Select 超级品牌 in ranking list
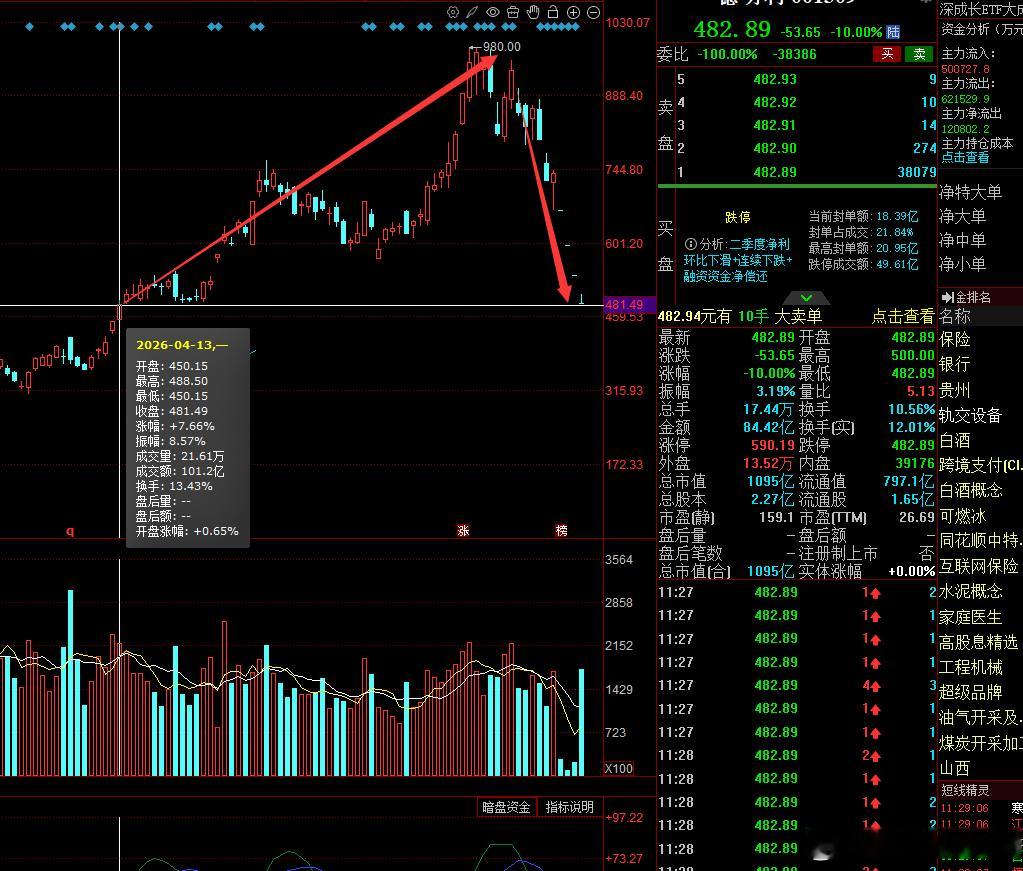This screenshot has width=1023, height=871. [x=970, y=692]
